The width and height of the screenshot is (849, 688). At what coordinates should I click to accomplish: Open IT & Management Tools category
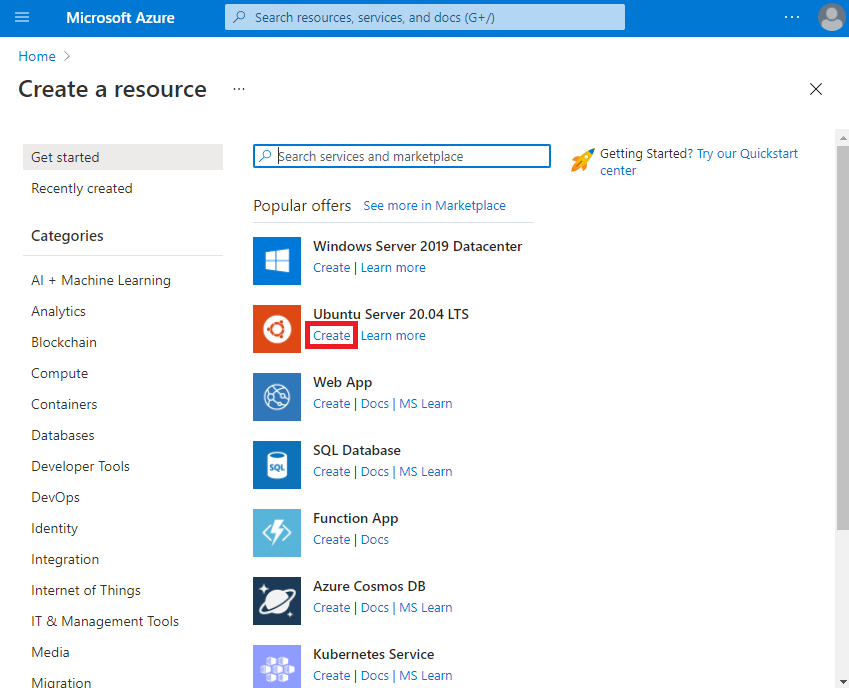pyautogui.click(x=105, y=621)
